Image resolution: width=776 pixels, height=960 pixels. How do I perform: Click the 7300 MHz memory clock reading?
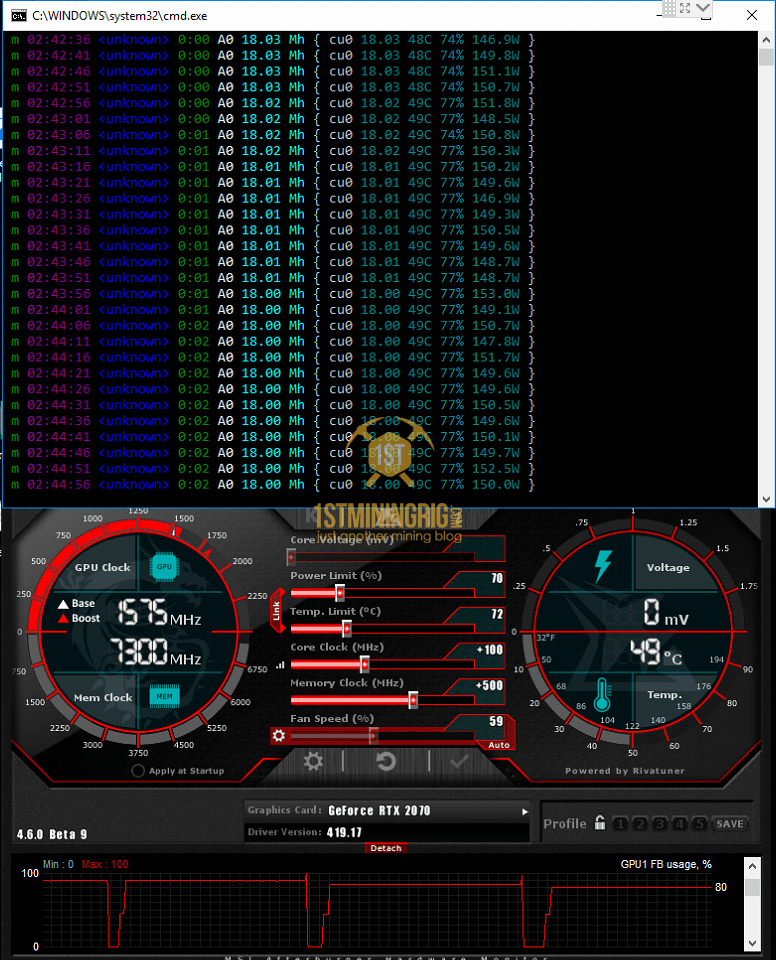(156, 652)
